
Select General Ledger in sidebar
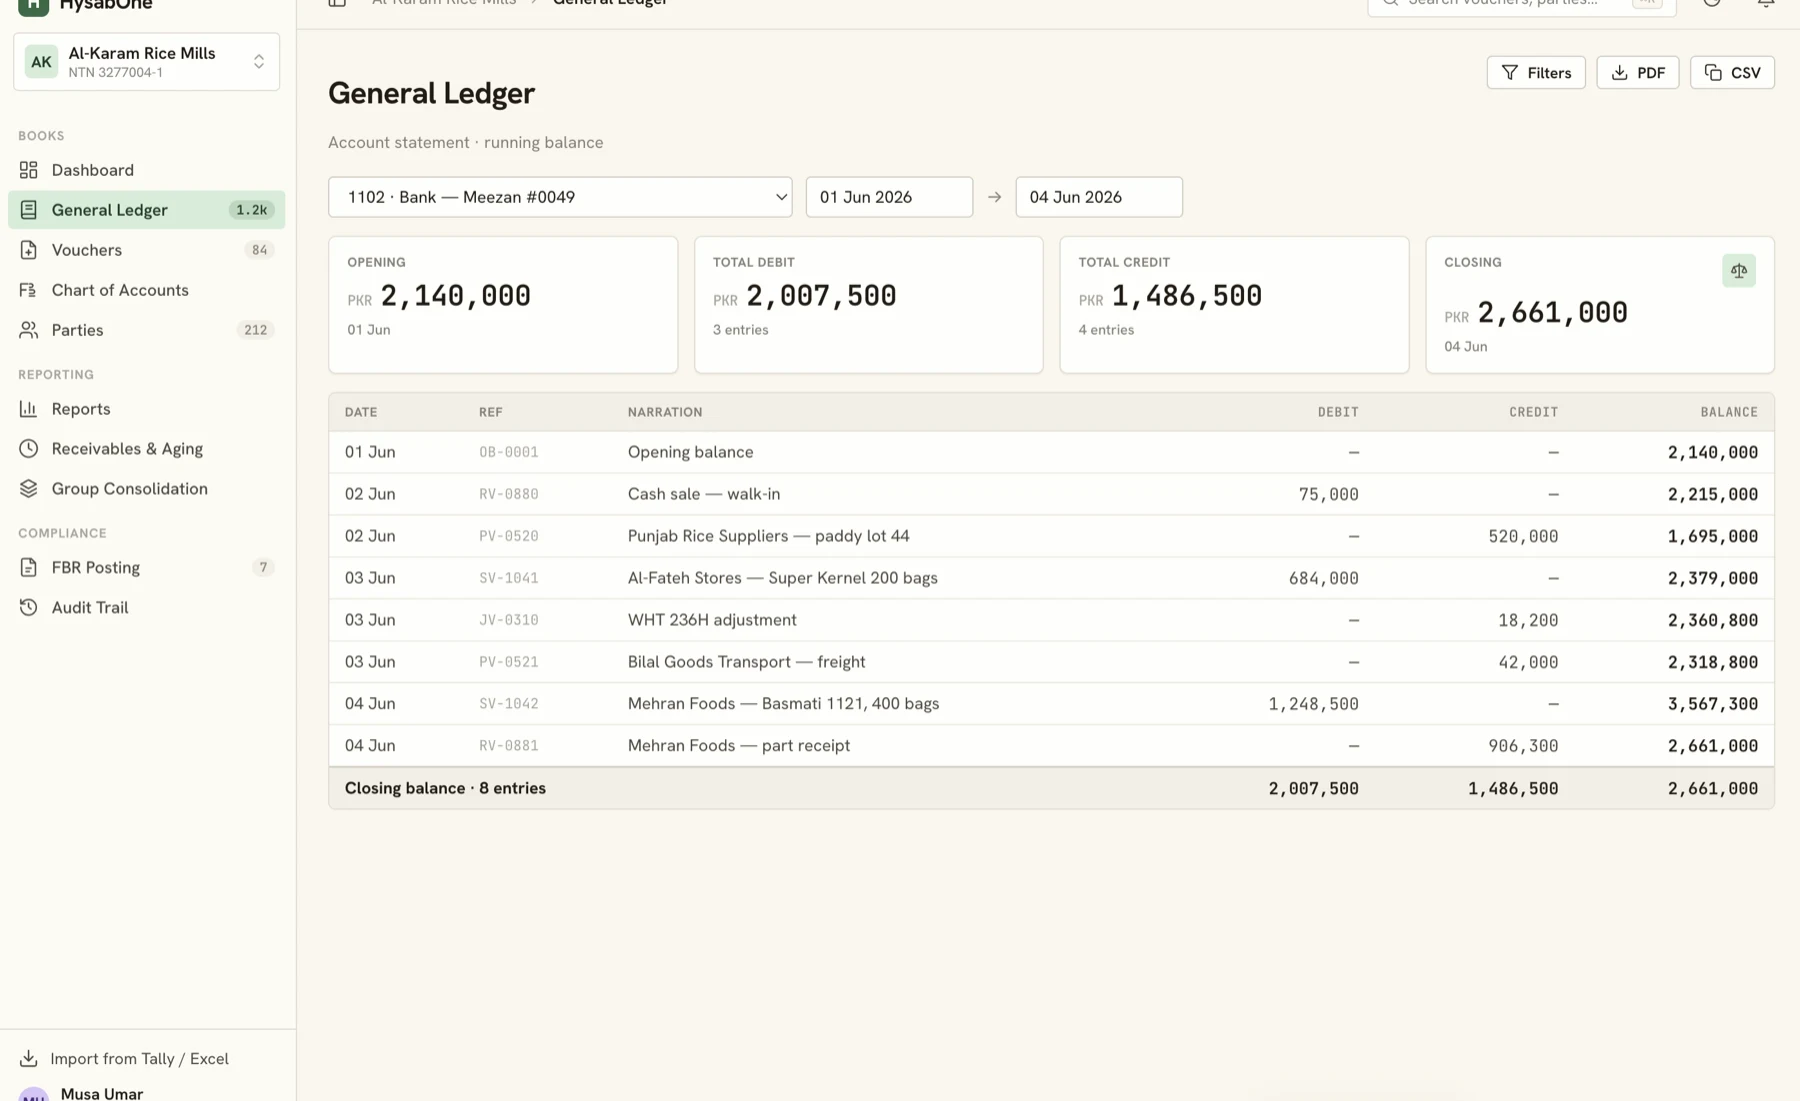point(146,210)
